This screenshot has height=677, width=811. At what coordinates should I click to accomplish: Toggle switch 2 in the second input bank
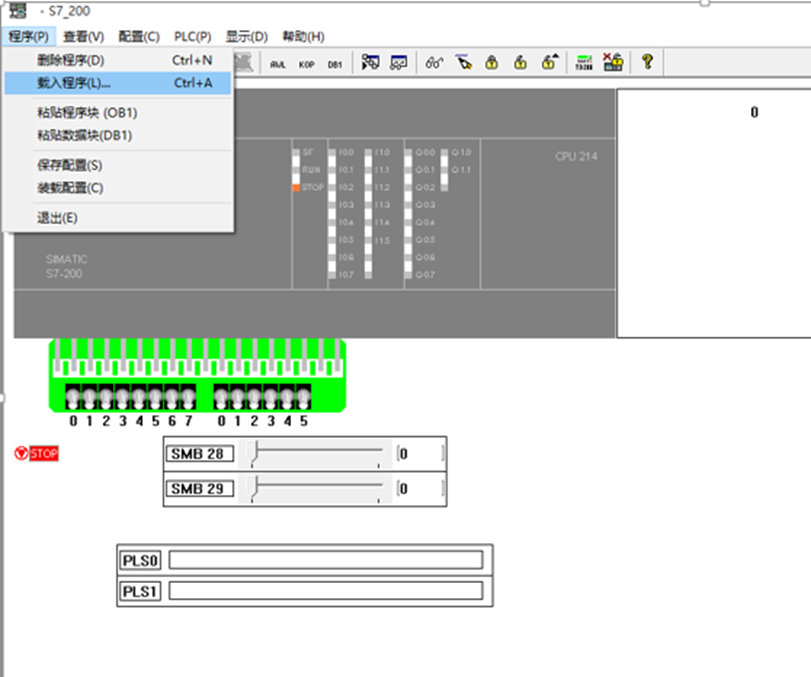(254, 397)
